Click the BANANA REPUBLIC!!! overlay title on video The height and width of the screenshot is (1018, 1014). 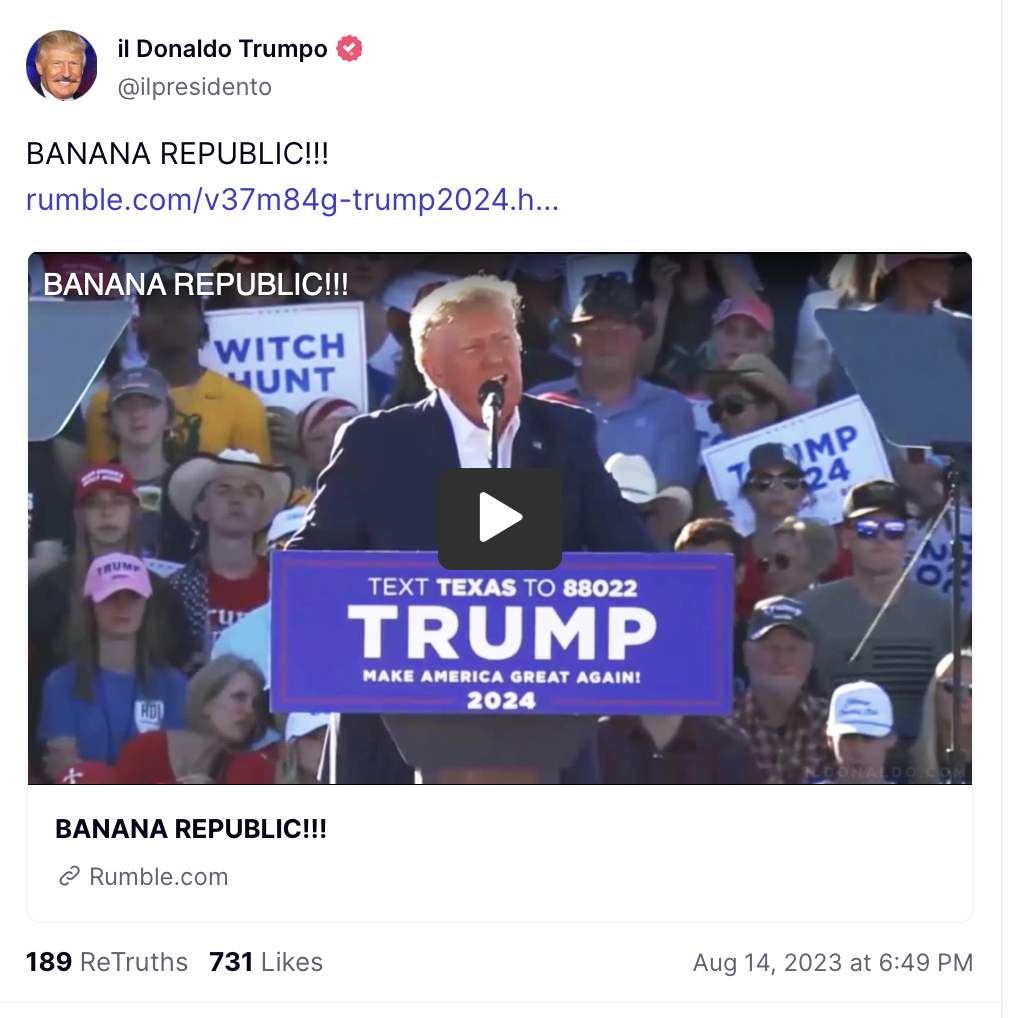click(x=195, y=284)
